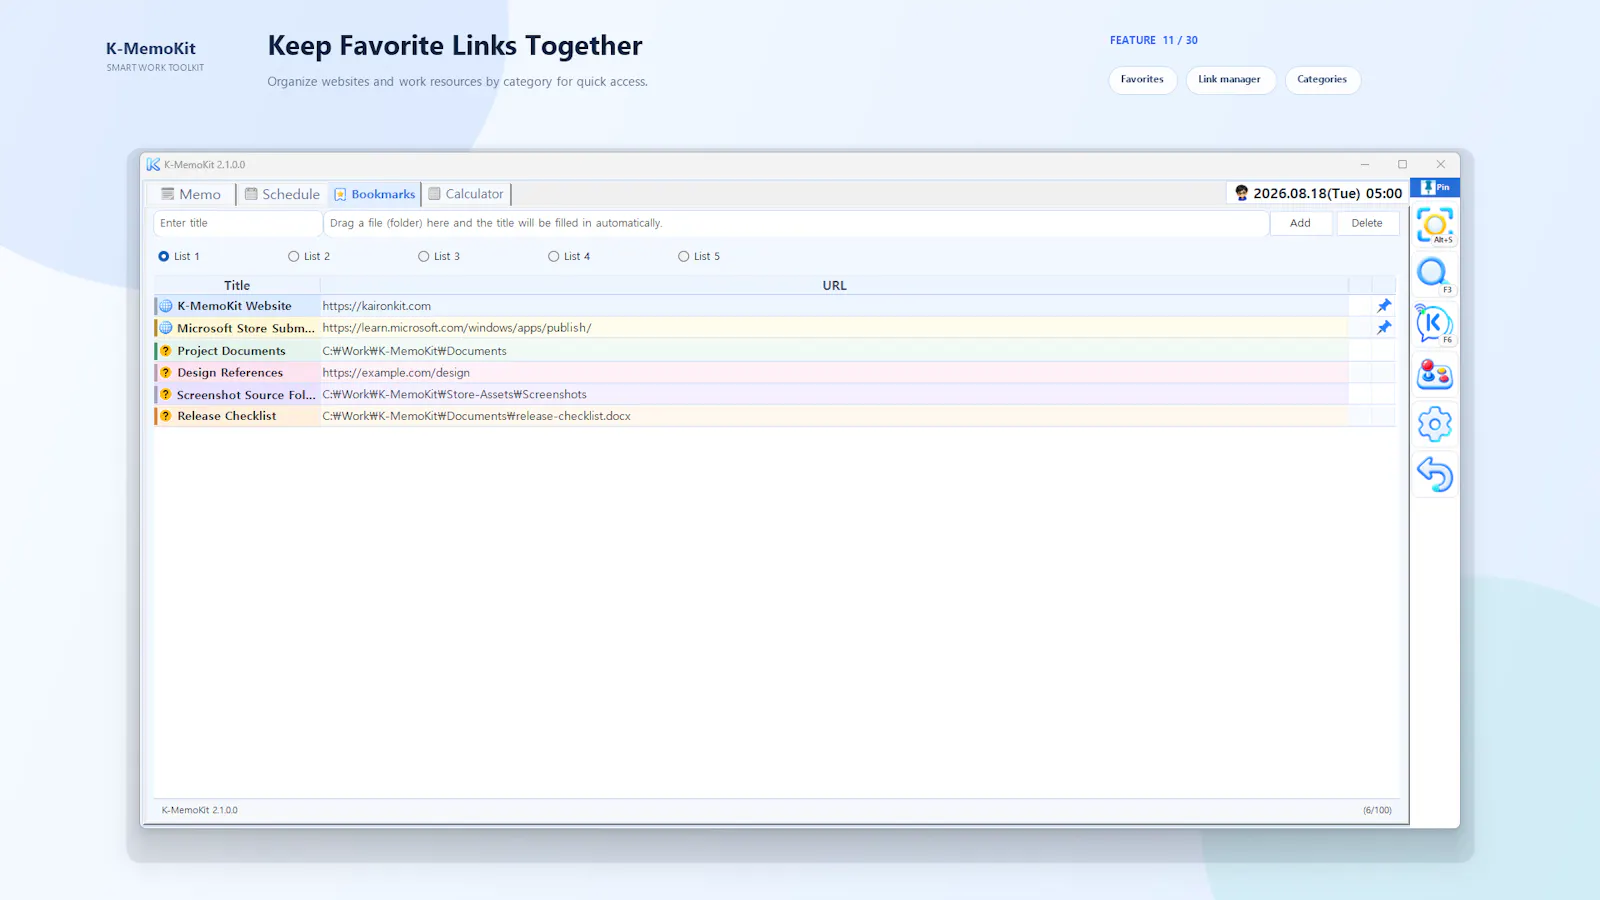Select the Design References title
Viewport: 1600px width, 900px height.
click(230, 373)
